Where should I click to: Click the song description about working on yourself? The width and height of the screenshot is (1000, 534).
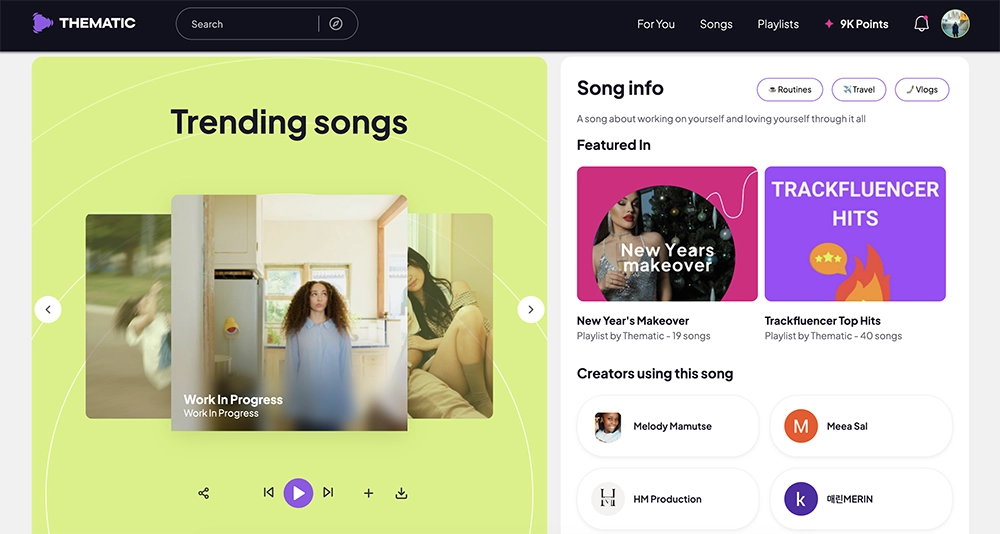pyautogui.click(x=721, y=119)
